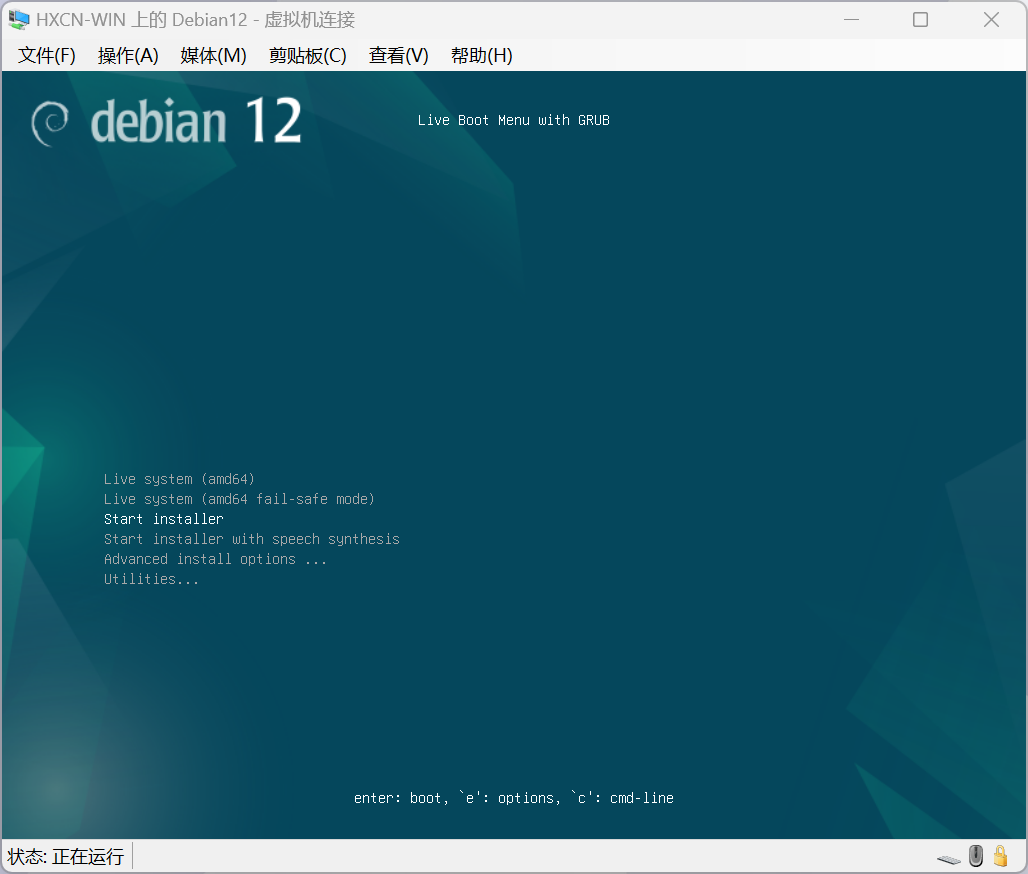Screen dimensions: 1028x874
Task: Maximize the virtual machine connection window
Action: coord(920,20)
